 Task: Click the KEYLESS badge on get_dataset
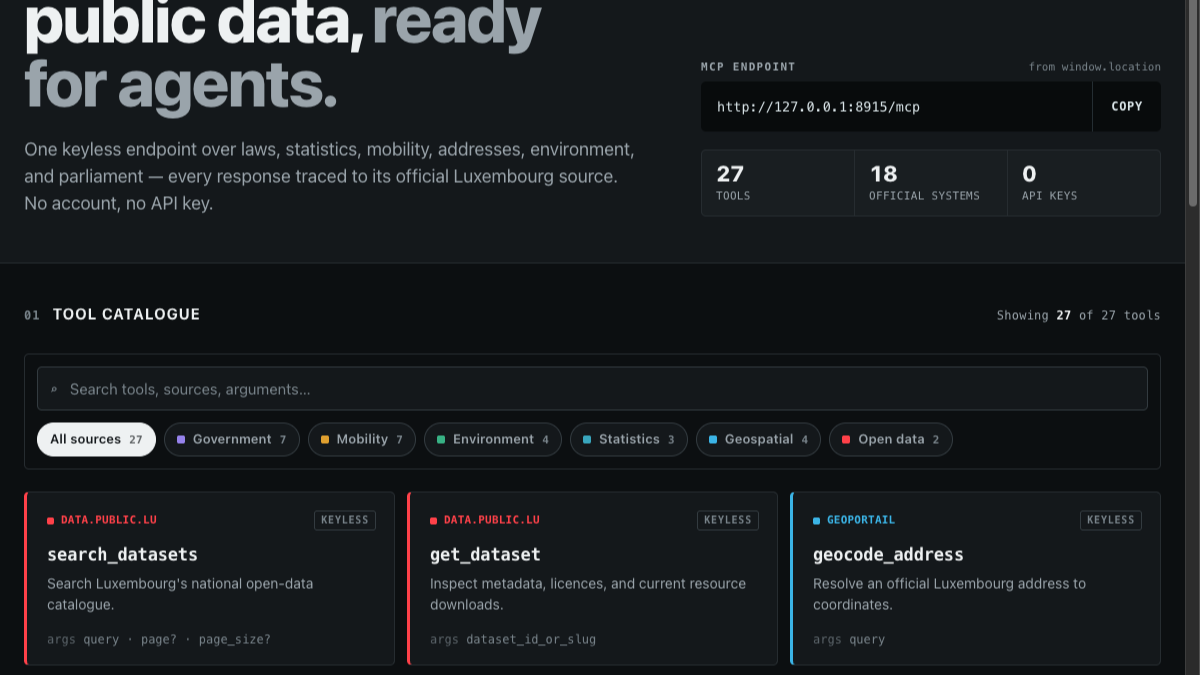point(728,520)
